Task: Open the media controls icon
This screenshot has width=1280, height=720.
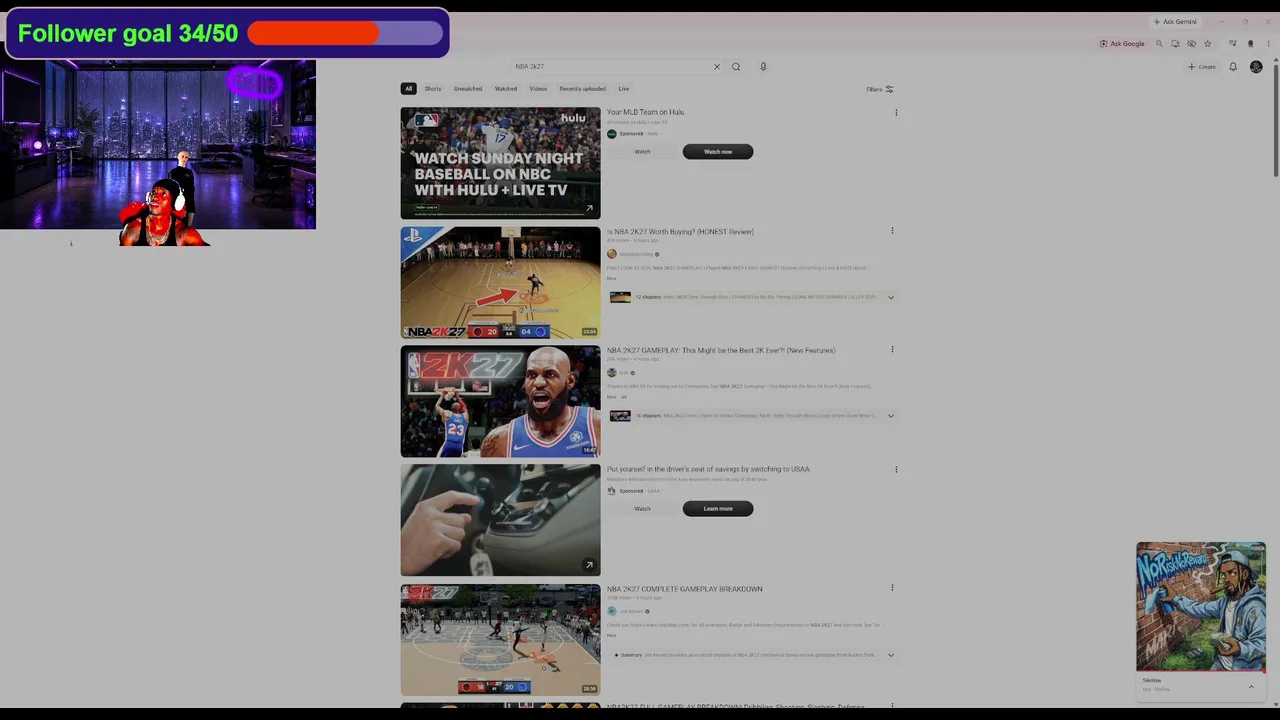Action: (x=1233, y=44)
